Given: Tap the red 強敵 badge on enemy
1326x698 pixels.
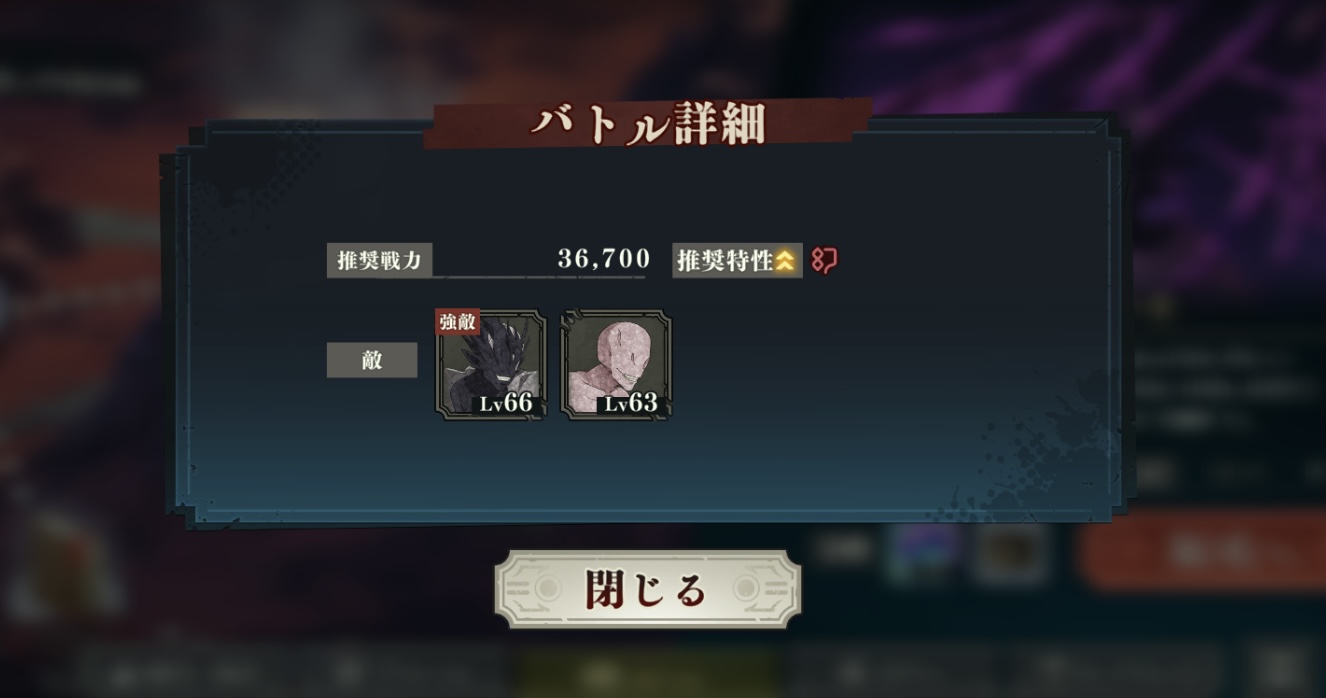Looking at the screenshot, I should point(458,322).
